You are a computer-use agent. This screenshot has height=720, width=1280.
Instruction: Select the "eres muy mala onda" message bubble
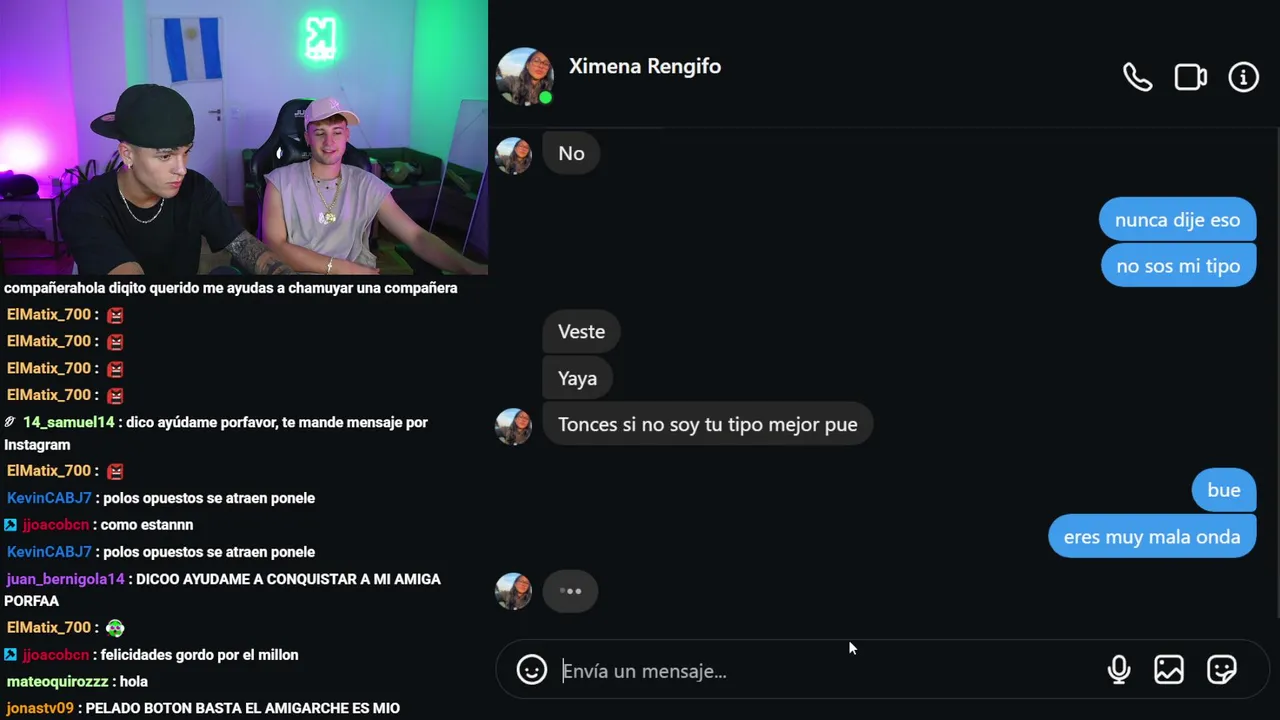coord(1152,537)
